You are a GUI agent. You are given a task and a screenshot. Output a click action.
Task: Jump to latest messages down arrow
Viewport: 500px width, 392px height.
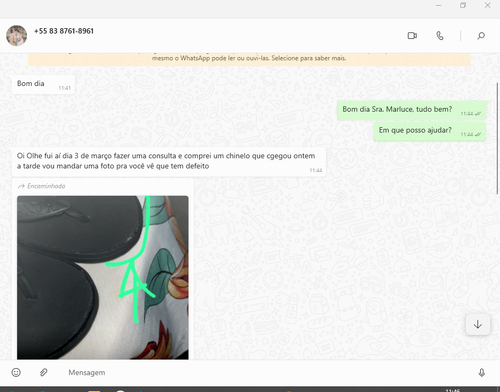[478, 324]
